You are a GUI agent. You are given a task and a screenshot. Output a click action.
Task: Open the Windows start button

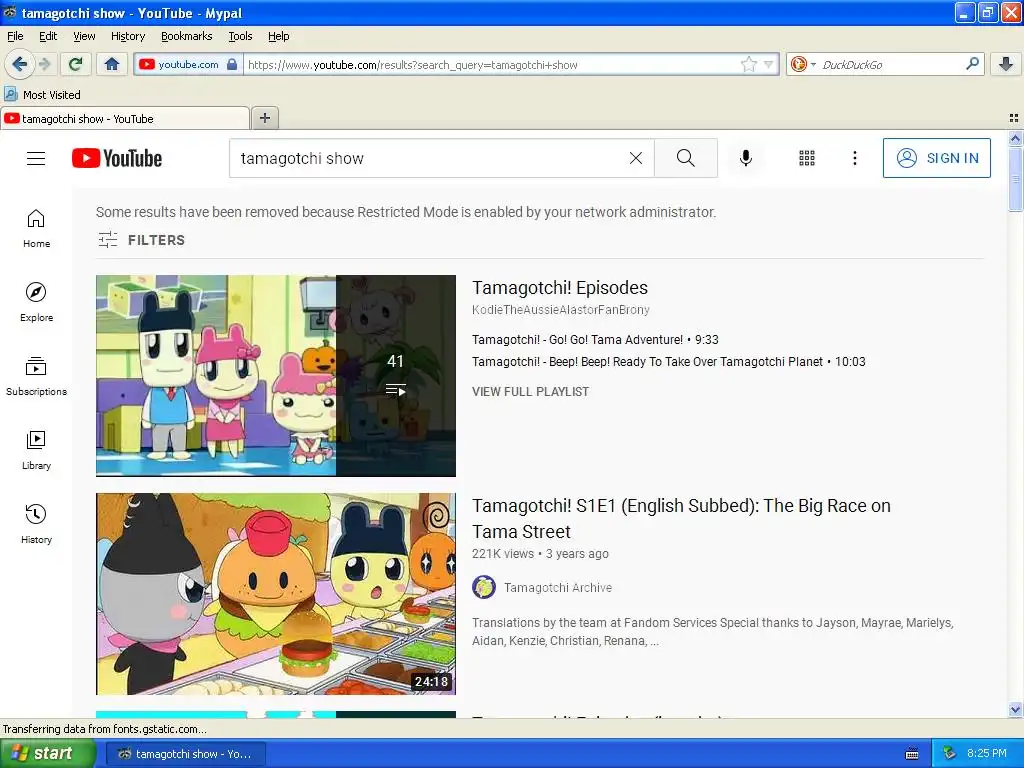click(46, 754)
